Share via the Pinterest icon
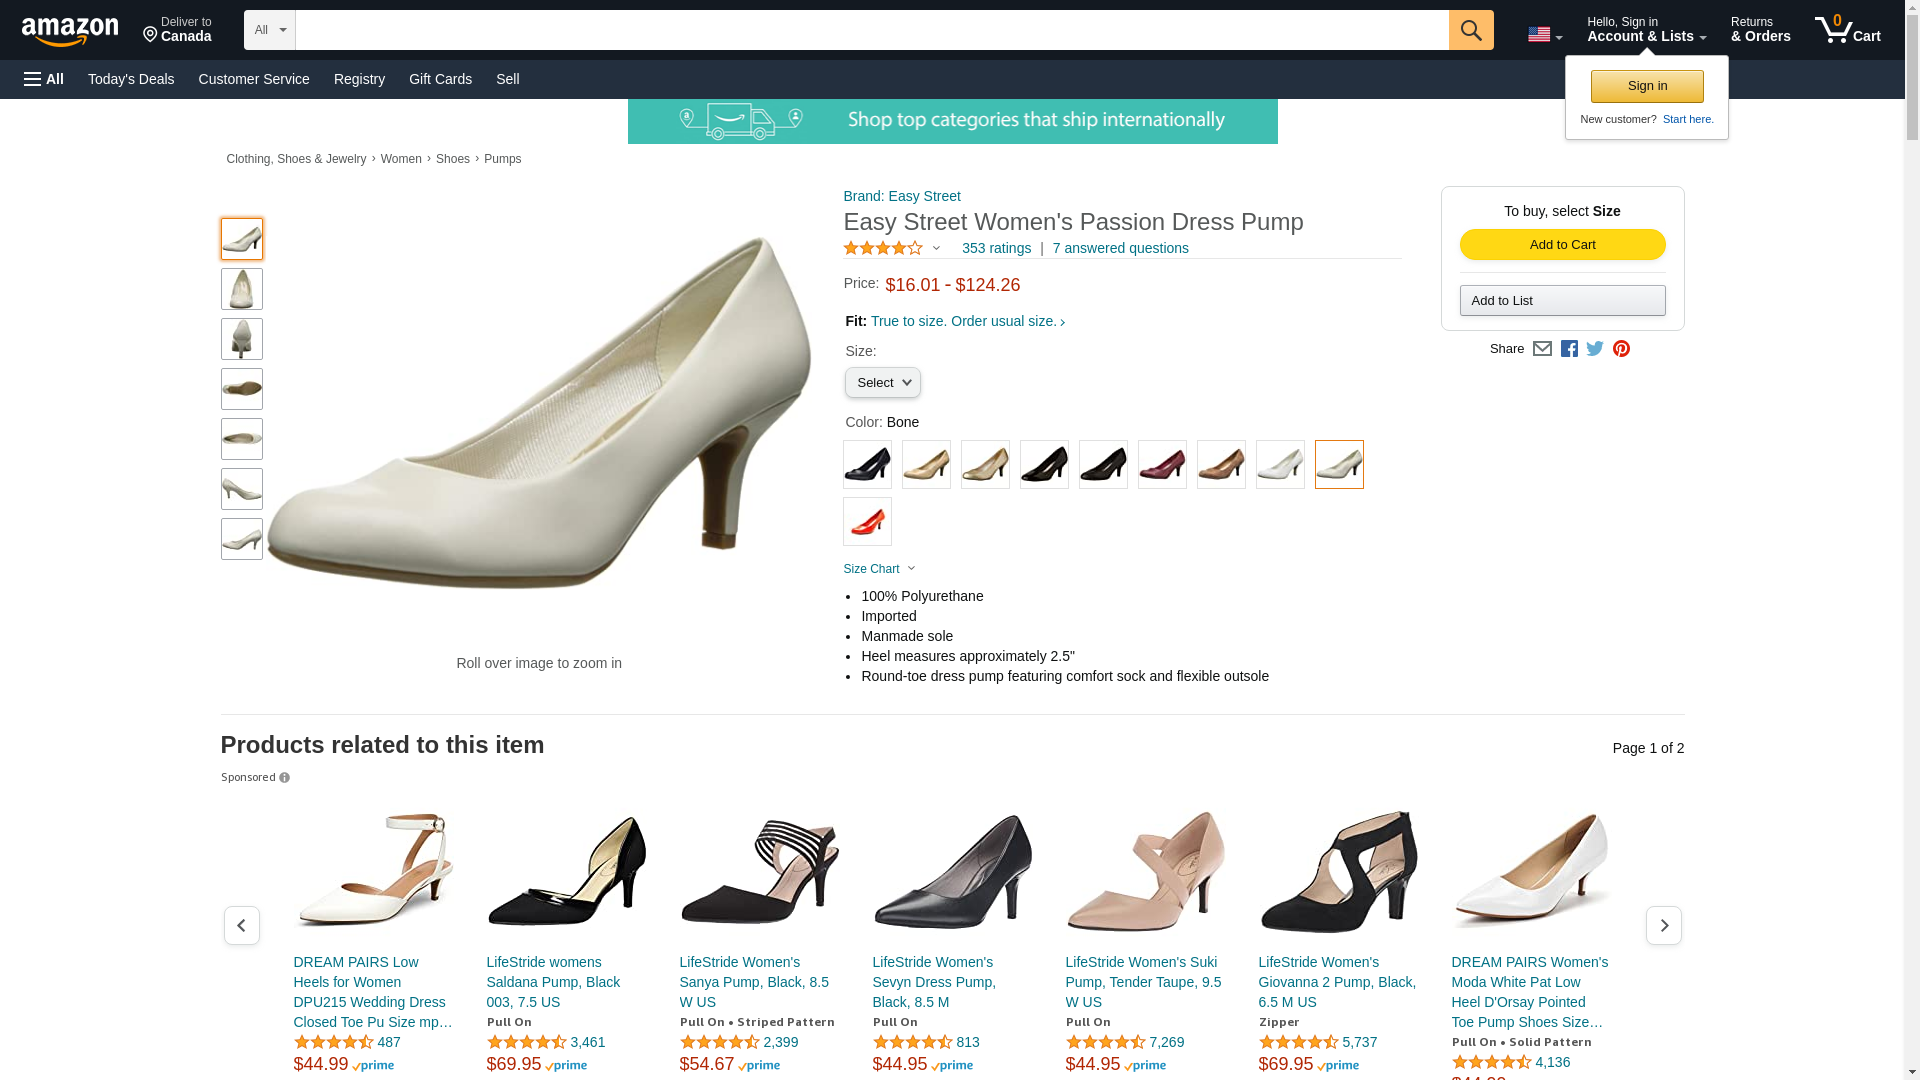 (1621, 348)
